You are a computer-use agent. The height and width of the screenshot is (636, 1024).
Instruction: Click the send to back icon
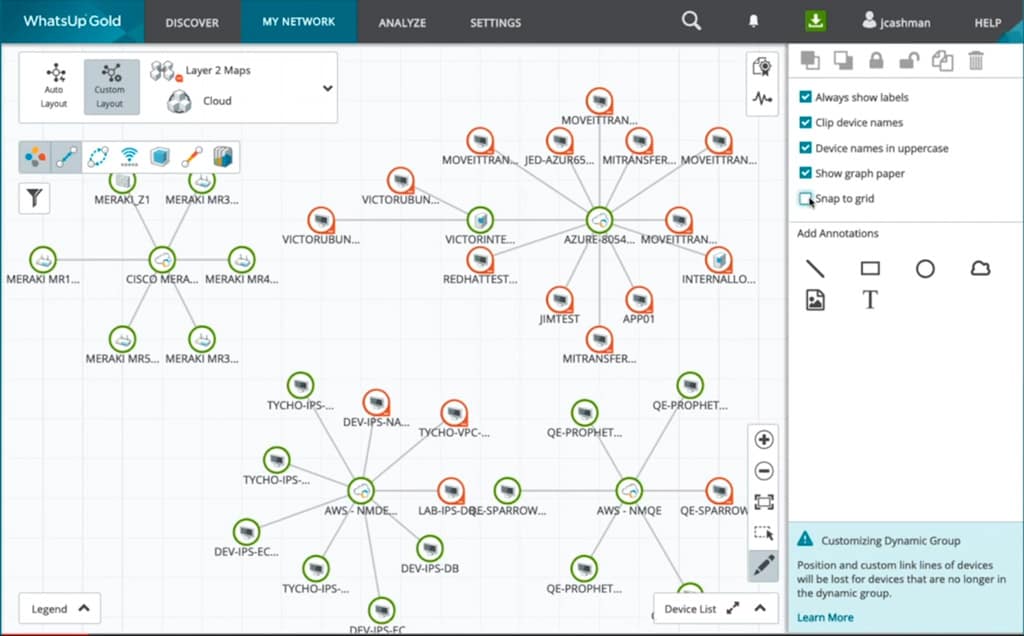coord(843,61)
